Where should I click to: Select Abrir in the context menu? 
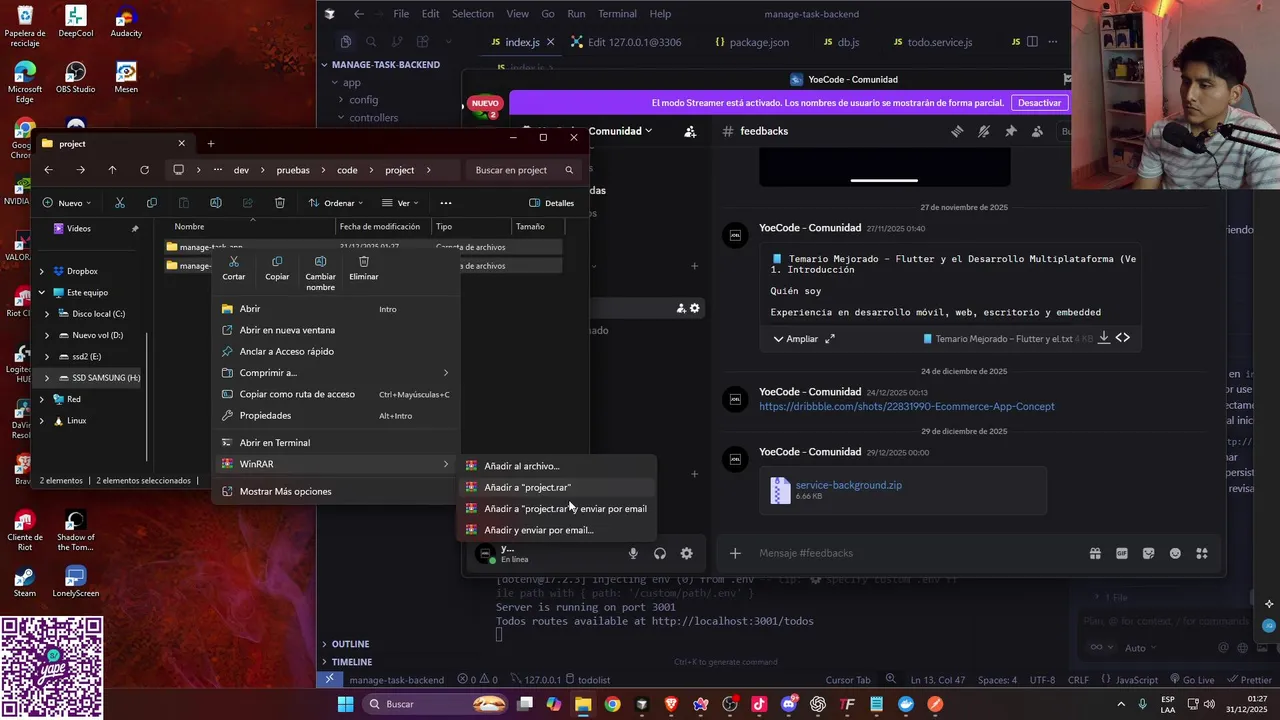click(x=336, y=309)
